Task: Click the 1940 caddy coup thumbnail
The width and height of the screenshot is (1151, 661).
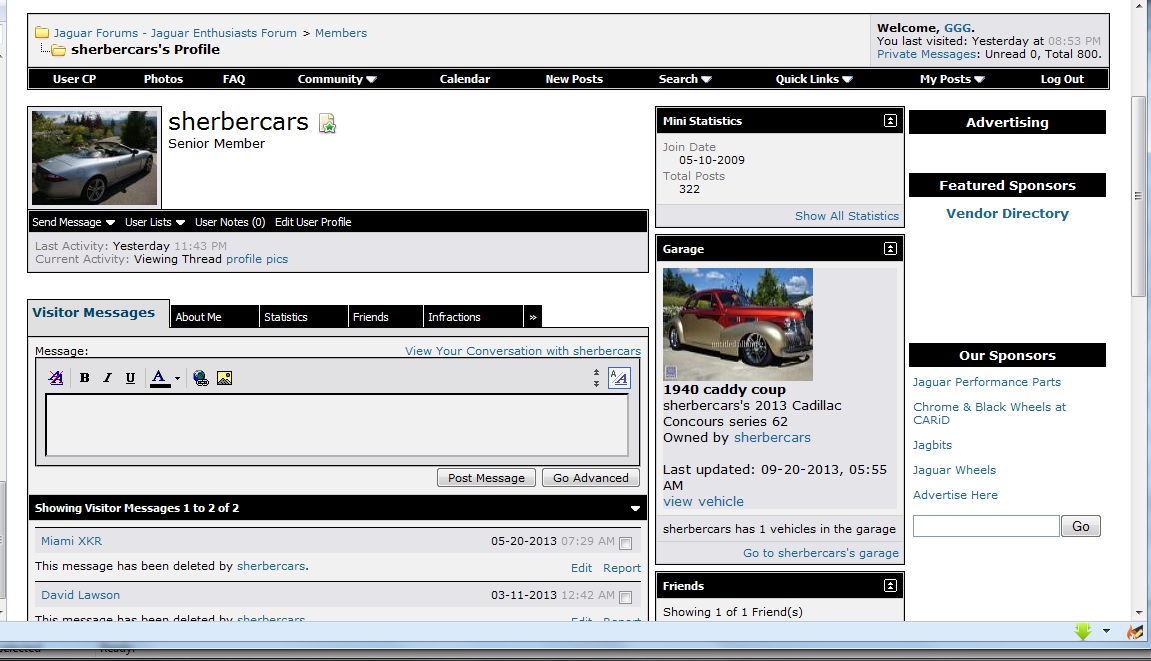Action: (x=737, y=324)
